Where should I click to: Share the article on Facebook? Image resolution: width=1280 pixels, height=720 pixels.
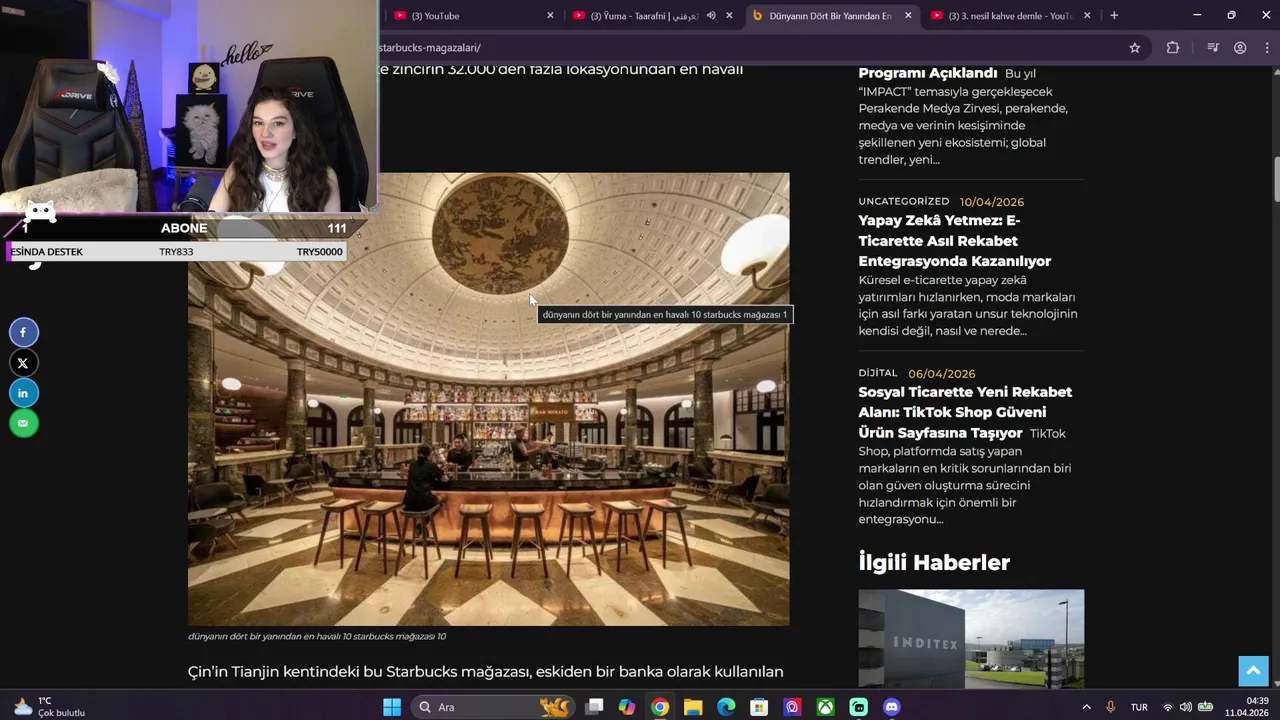(x=24, y=332)
